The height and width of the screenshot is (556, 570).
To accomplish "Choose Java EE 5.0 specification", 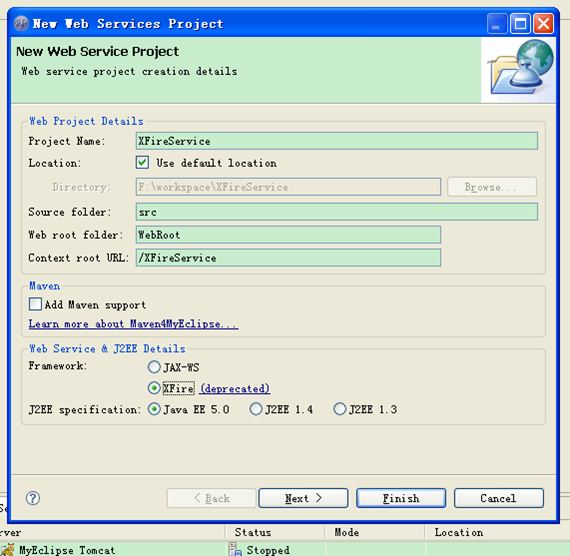I will click(x=154, y=409).
